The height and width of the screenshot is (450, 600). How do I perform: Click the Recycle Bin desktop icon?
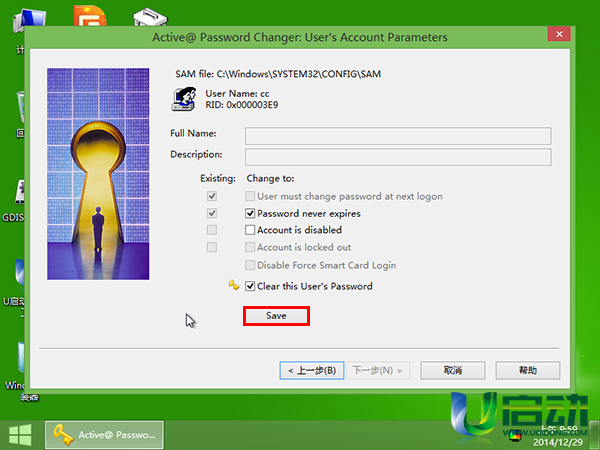[x=21, y=107]
